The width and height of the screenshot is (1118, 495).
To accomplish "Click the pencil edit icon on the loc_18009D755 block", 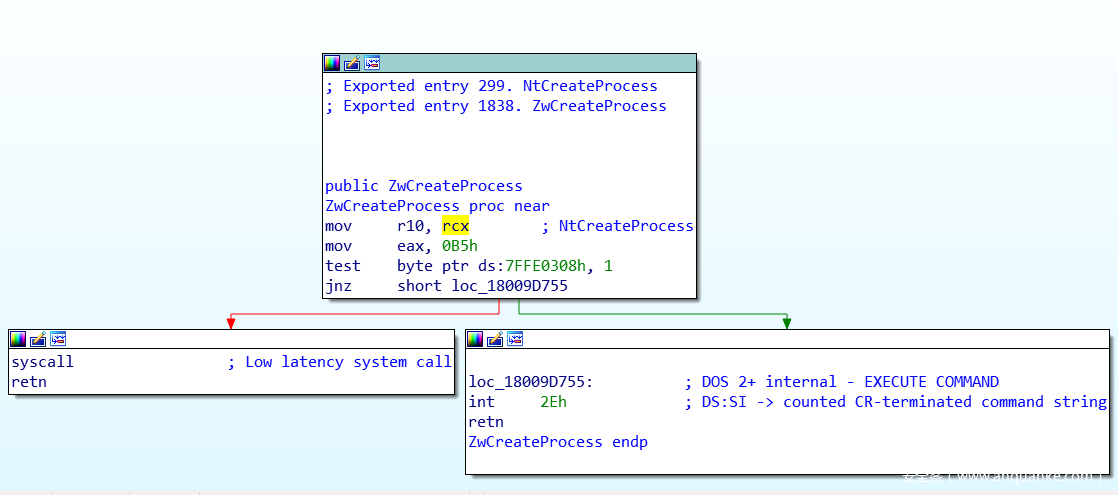I will point(495,339).
